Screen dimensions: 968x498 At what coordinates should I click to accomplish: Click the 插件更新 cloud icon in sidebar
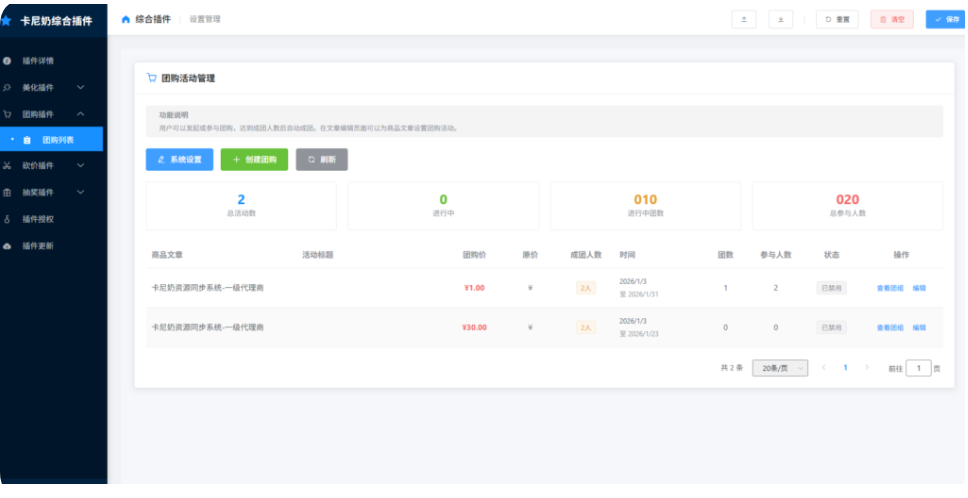tap(8, 246)
